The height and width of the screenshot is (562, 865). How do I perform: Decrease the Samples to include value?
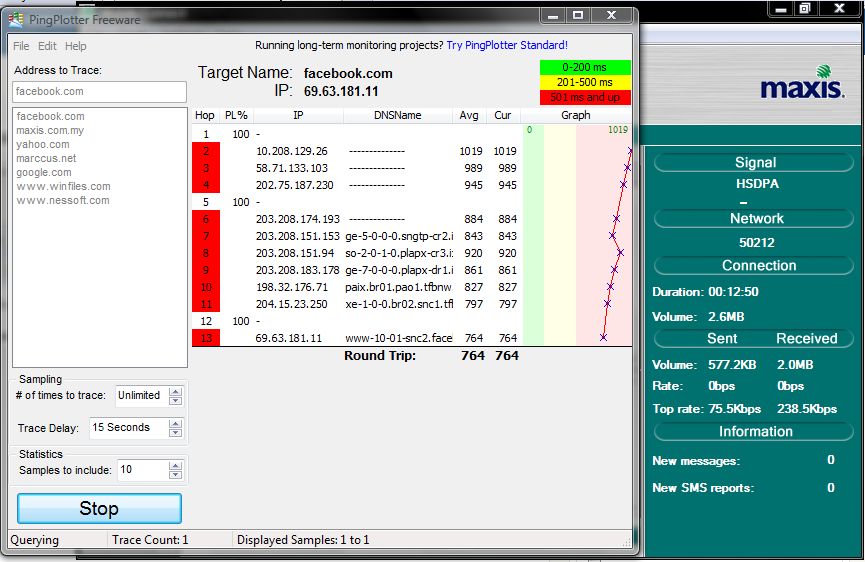[175, 475]
